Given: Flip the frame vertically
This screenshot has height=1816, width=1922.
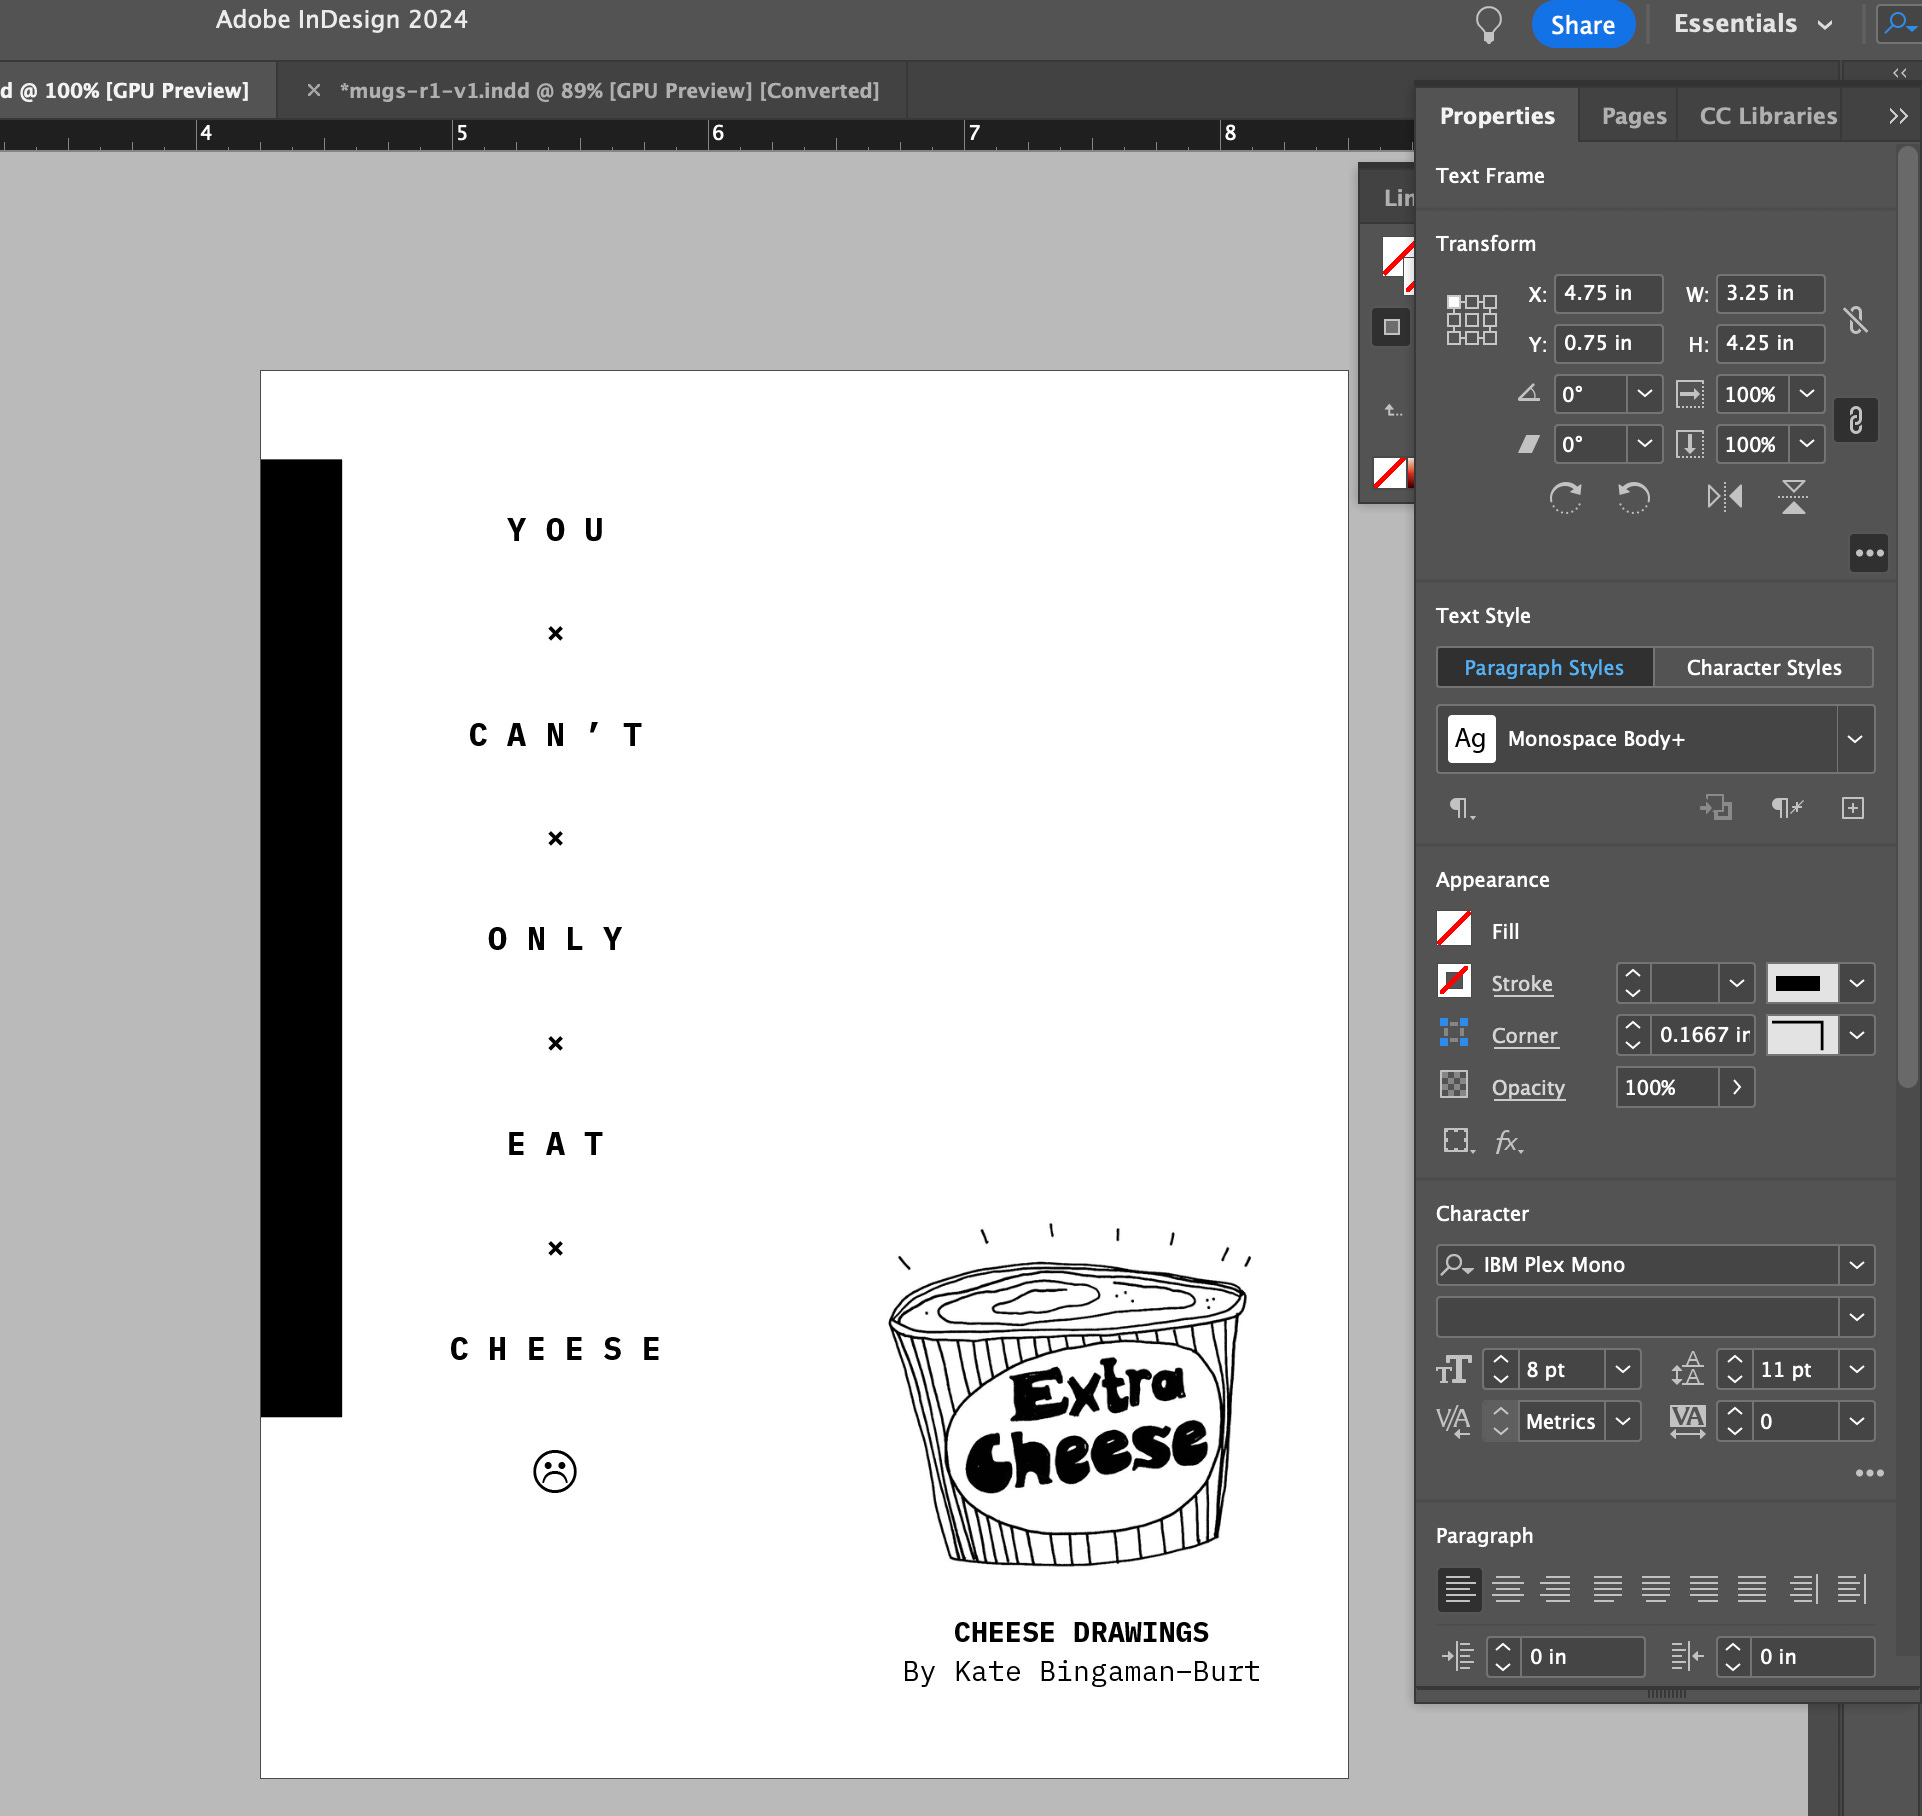Looking at the screenshot, I should point(1794,497).
